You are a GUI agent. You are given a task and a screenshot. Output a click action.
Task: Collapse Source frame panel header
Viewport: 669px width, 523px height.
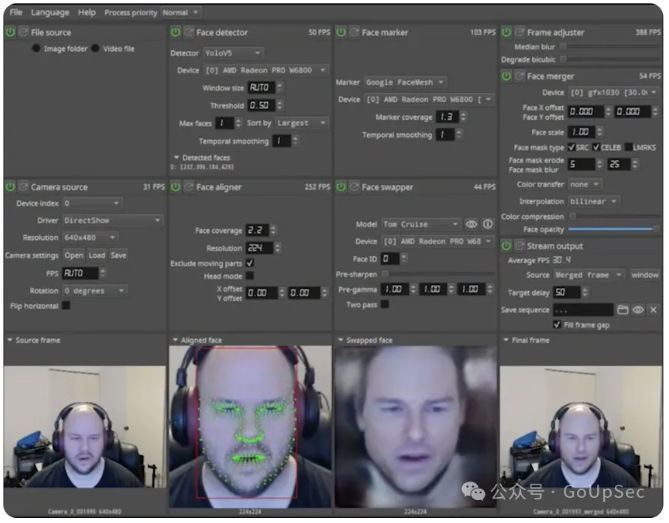click(34, 340)
